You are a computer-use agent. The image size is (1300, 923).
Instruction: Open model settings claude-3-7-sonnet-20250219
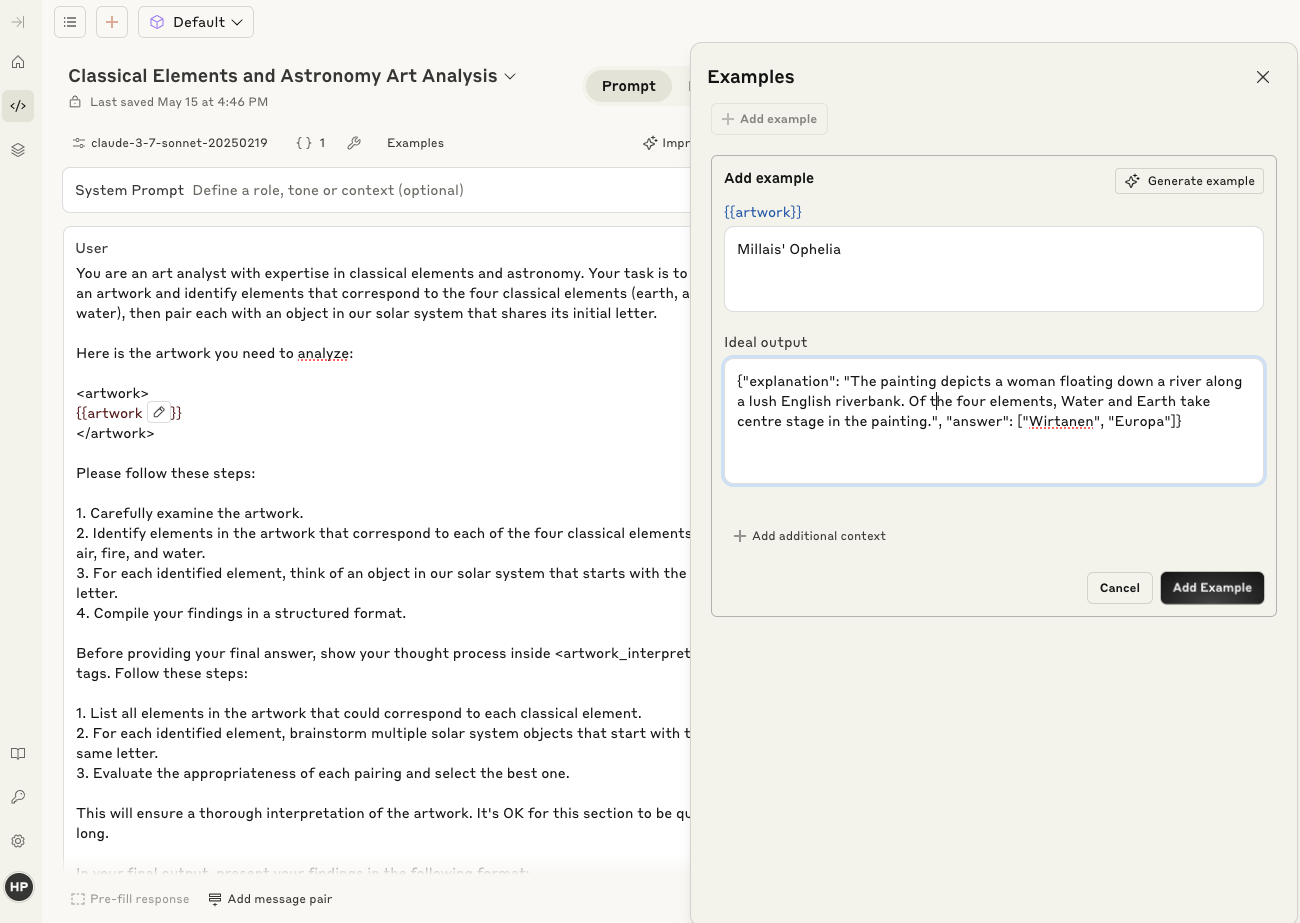click(170, 143)
